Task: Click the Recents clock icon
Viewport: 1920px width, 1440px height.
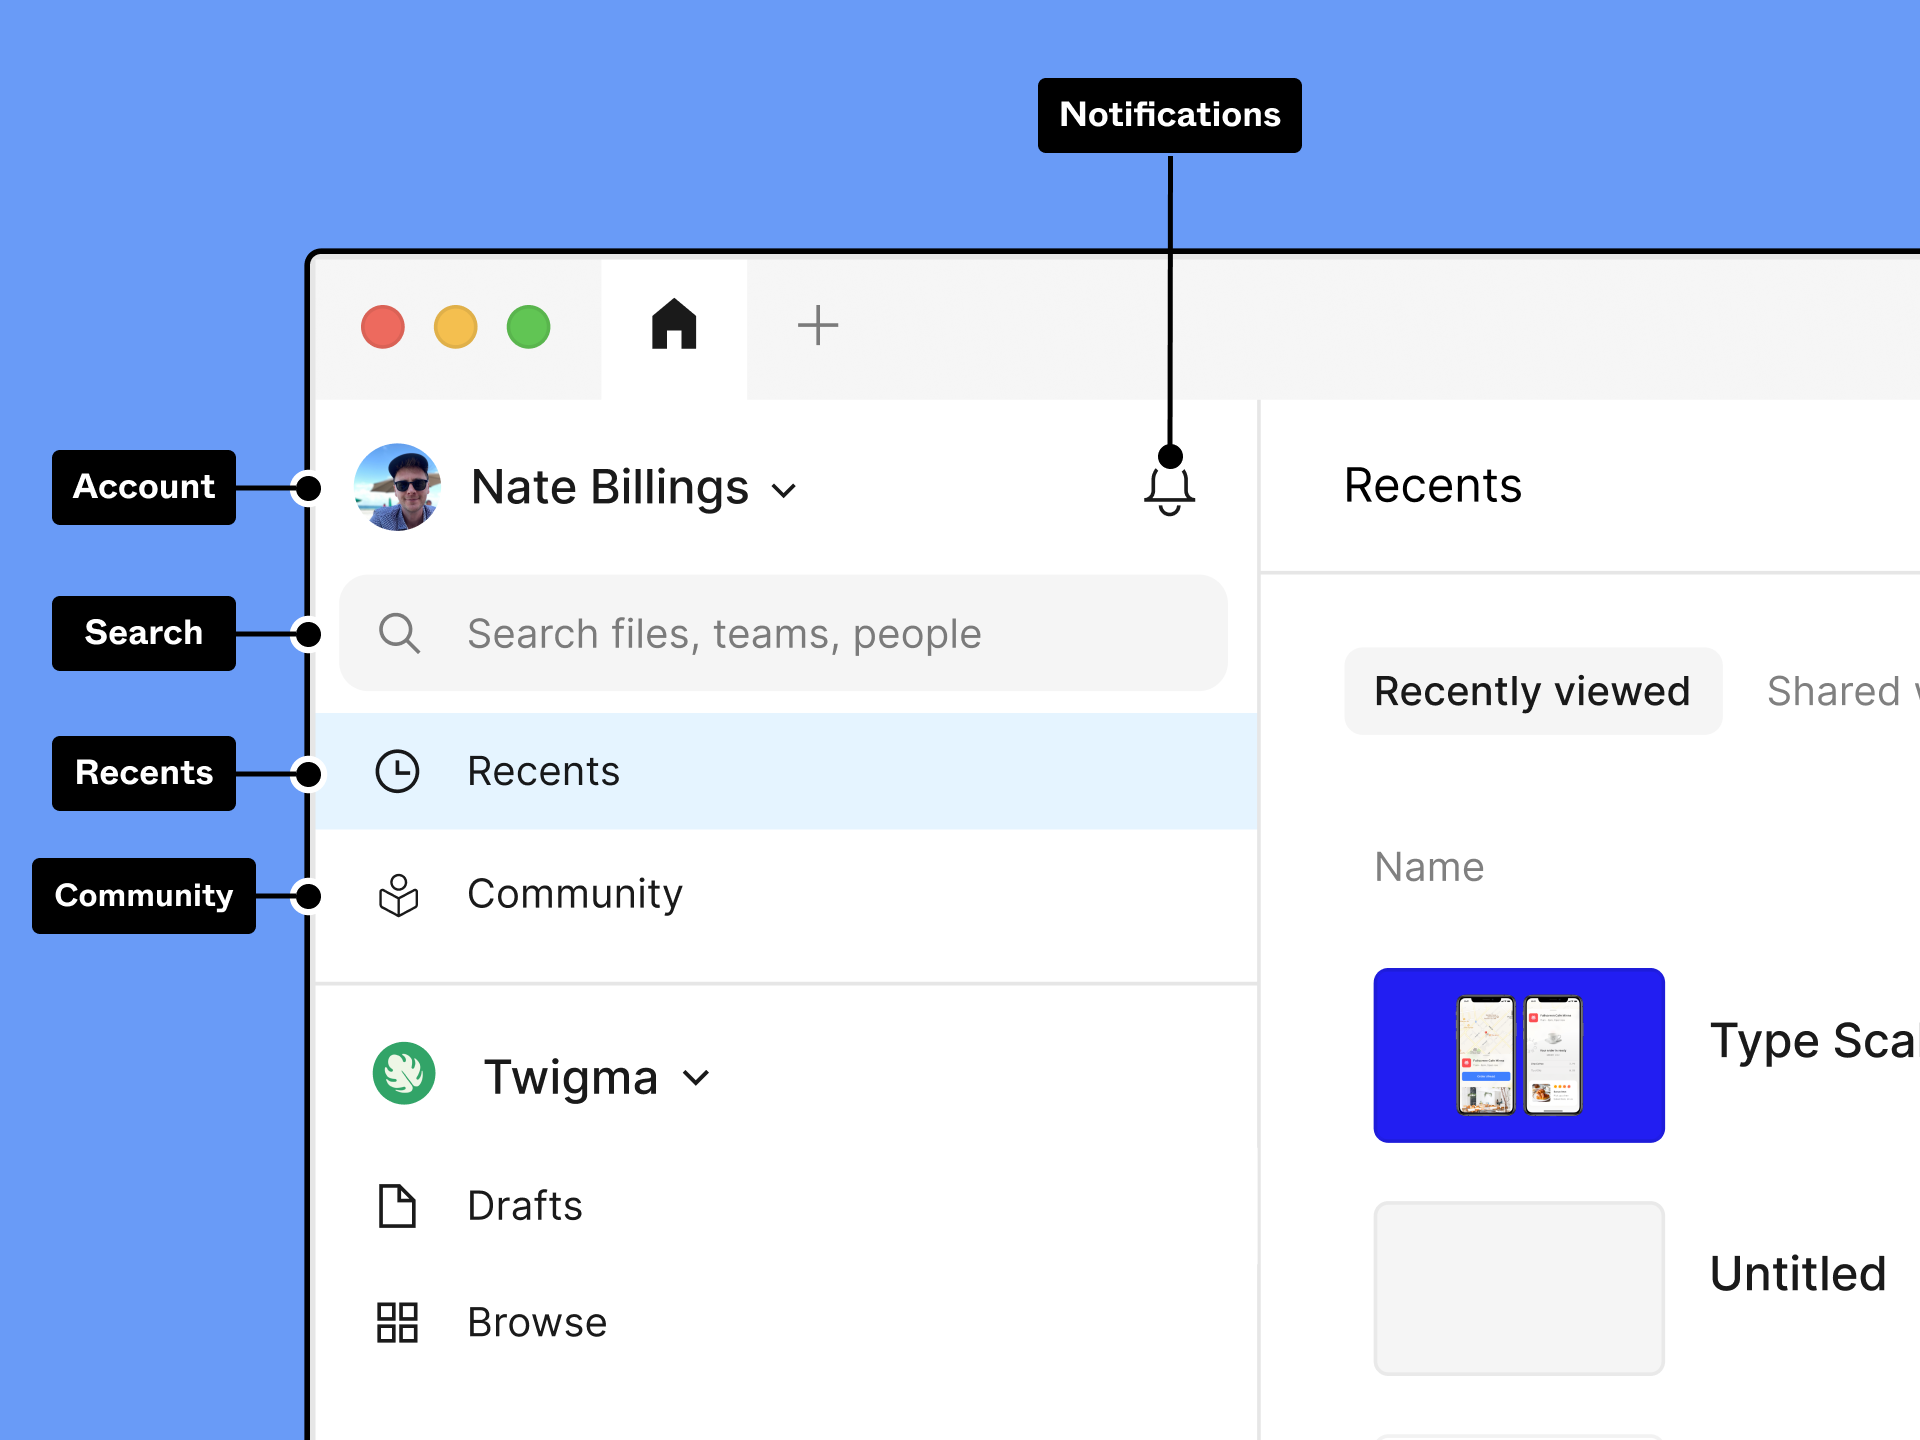Action: (x=397, y=772)
